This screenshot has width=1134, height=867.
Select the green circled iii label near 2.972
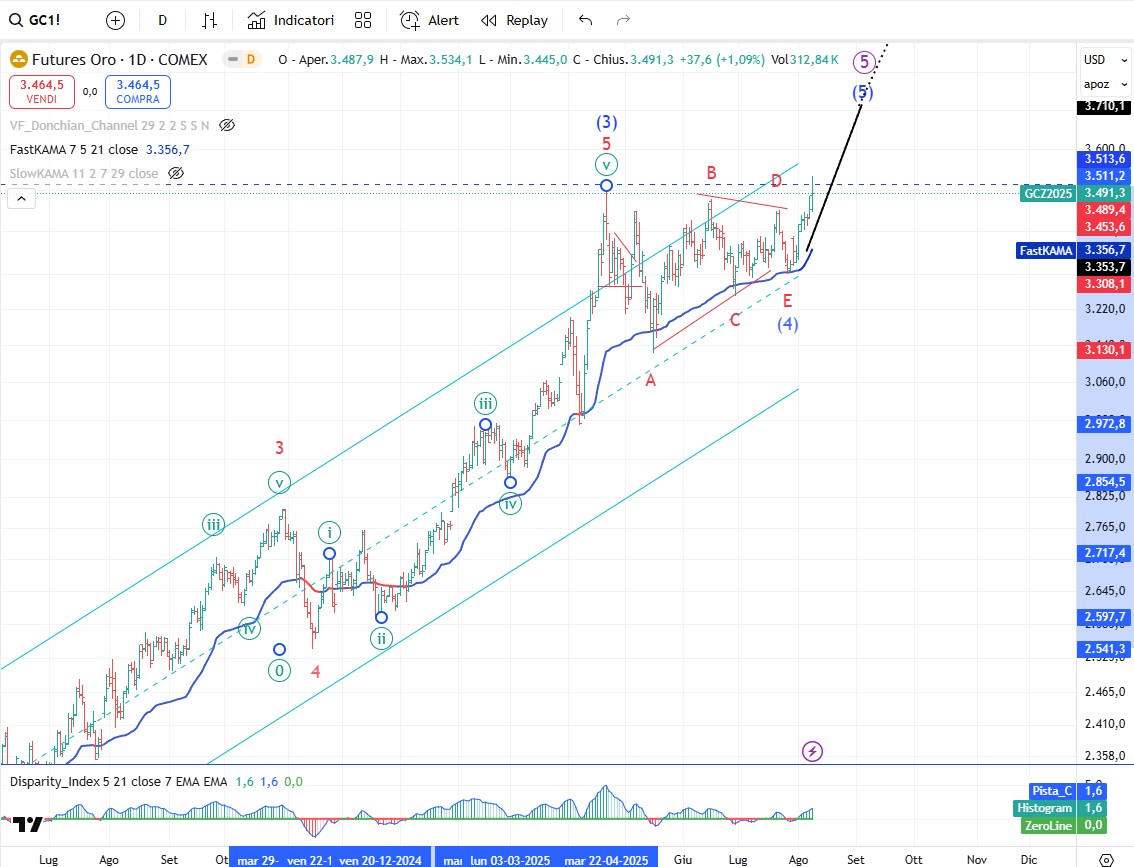coord(485,403)
